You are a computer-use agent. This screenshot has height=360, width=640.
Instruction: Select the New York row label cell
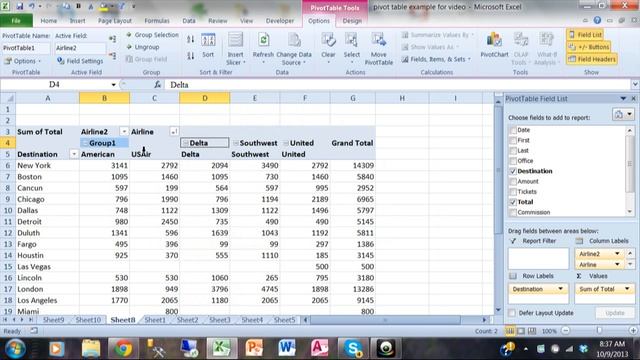pyautogui.click(x=48, y=165)
